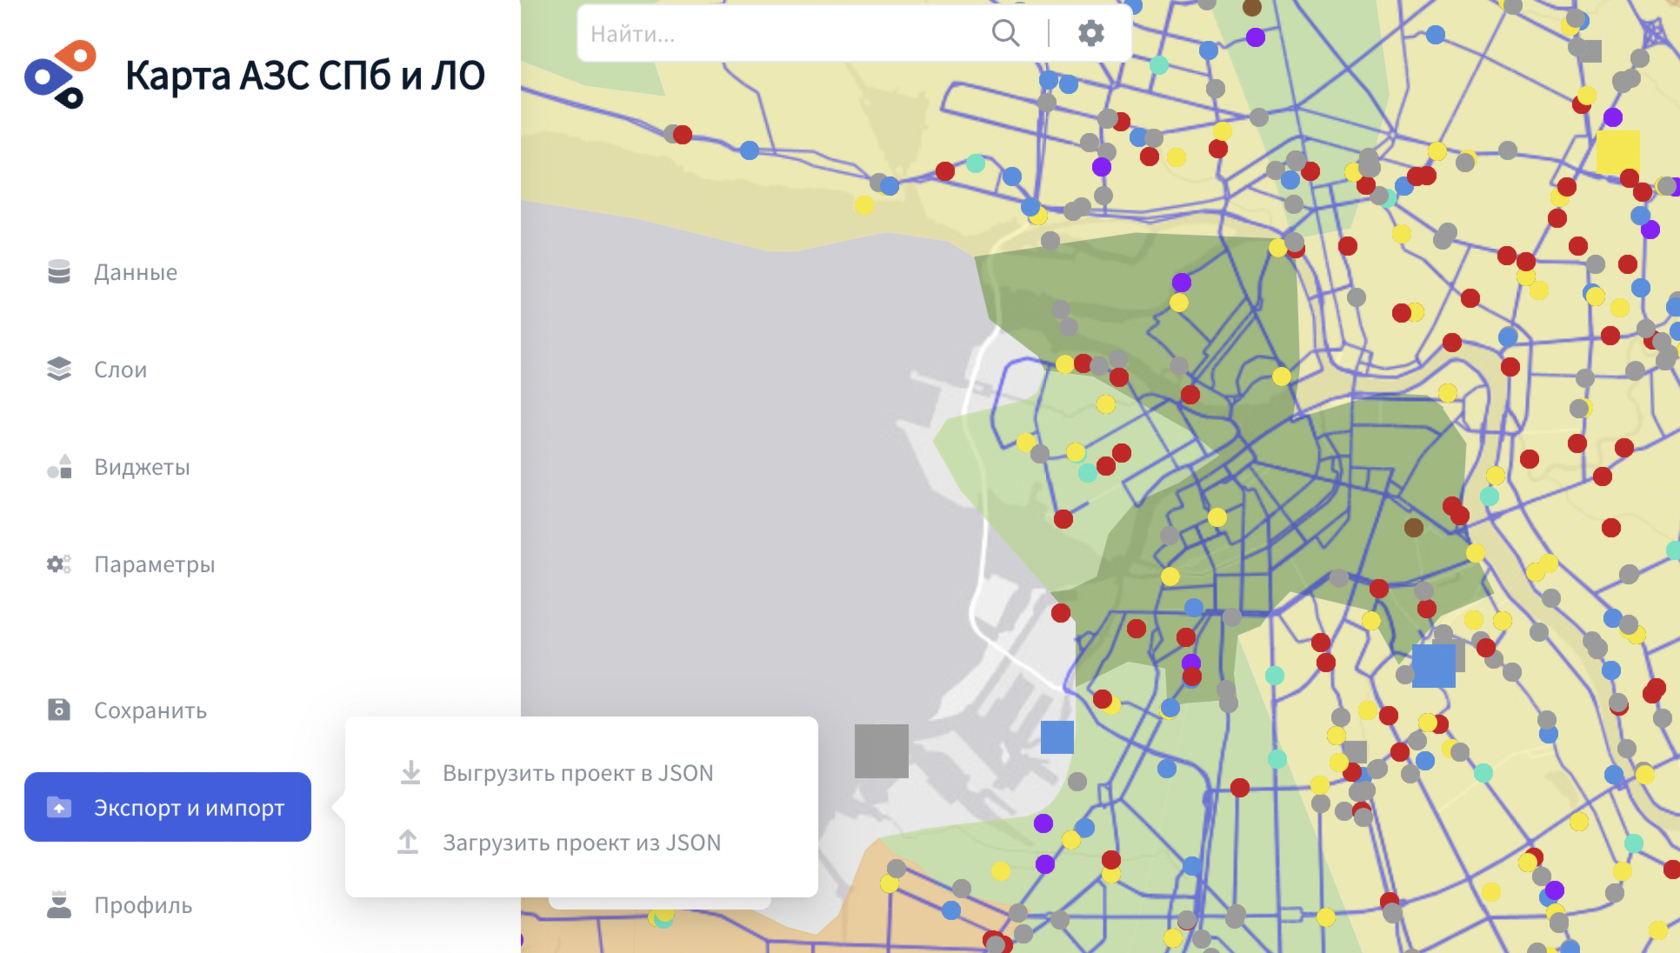Click the shapes icon beside Виджеты
The height and width of the screenshot is (953, 1680).
coord(59,466)
